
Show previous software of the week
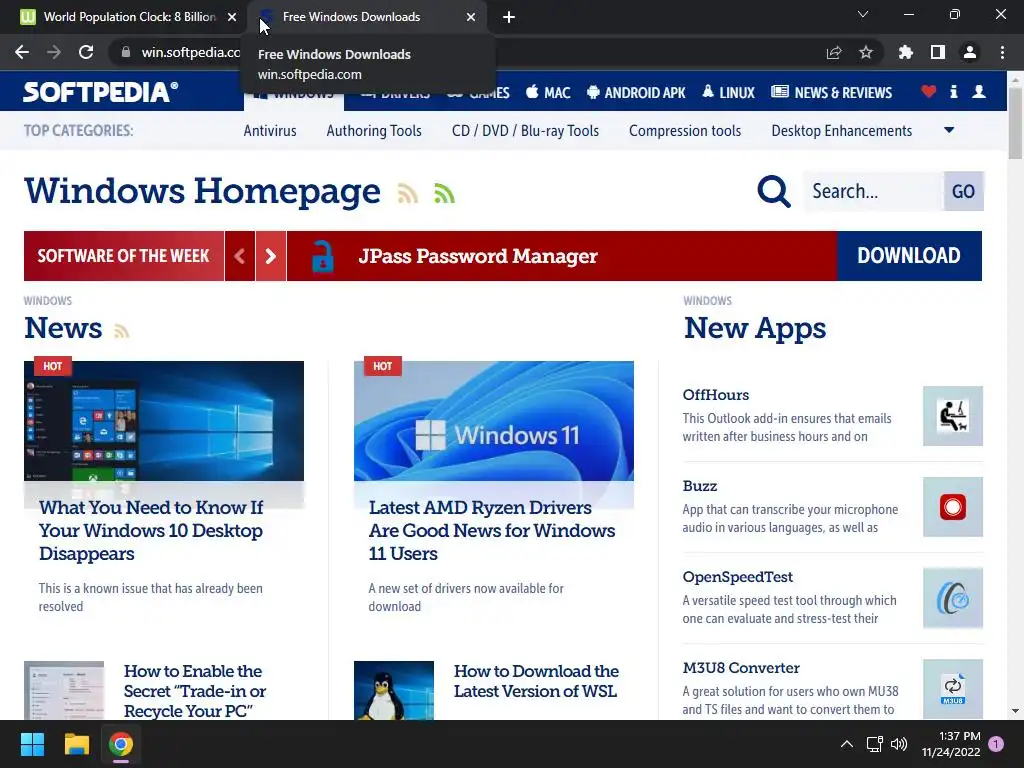pos(240,256)
